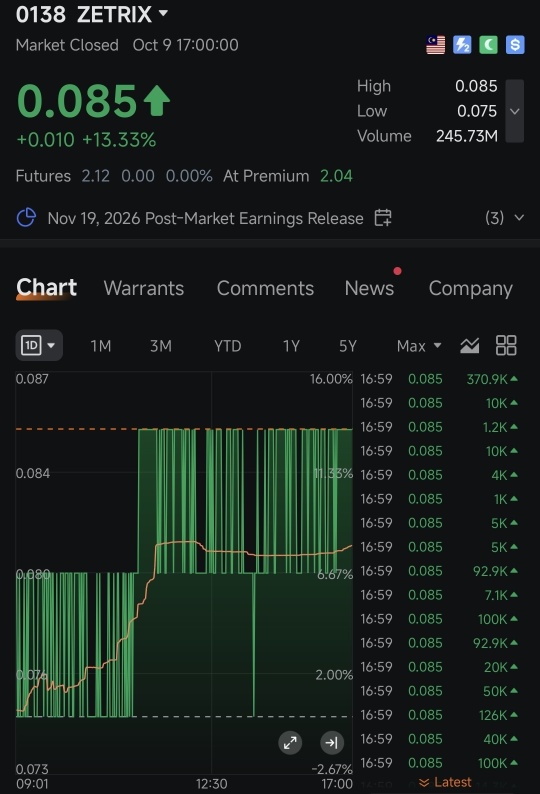Tap the Malaysia flag market icon
540x794 pixels.
point(435,45)
